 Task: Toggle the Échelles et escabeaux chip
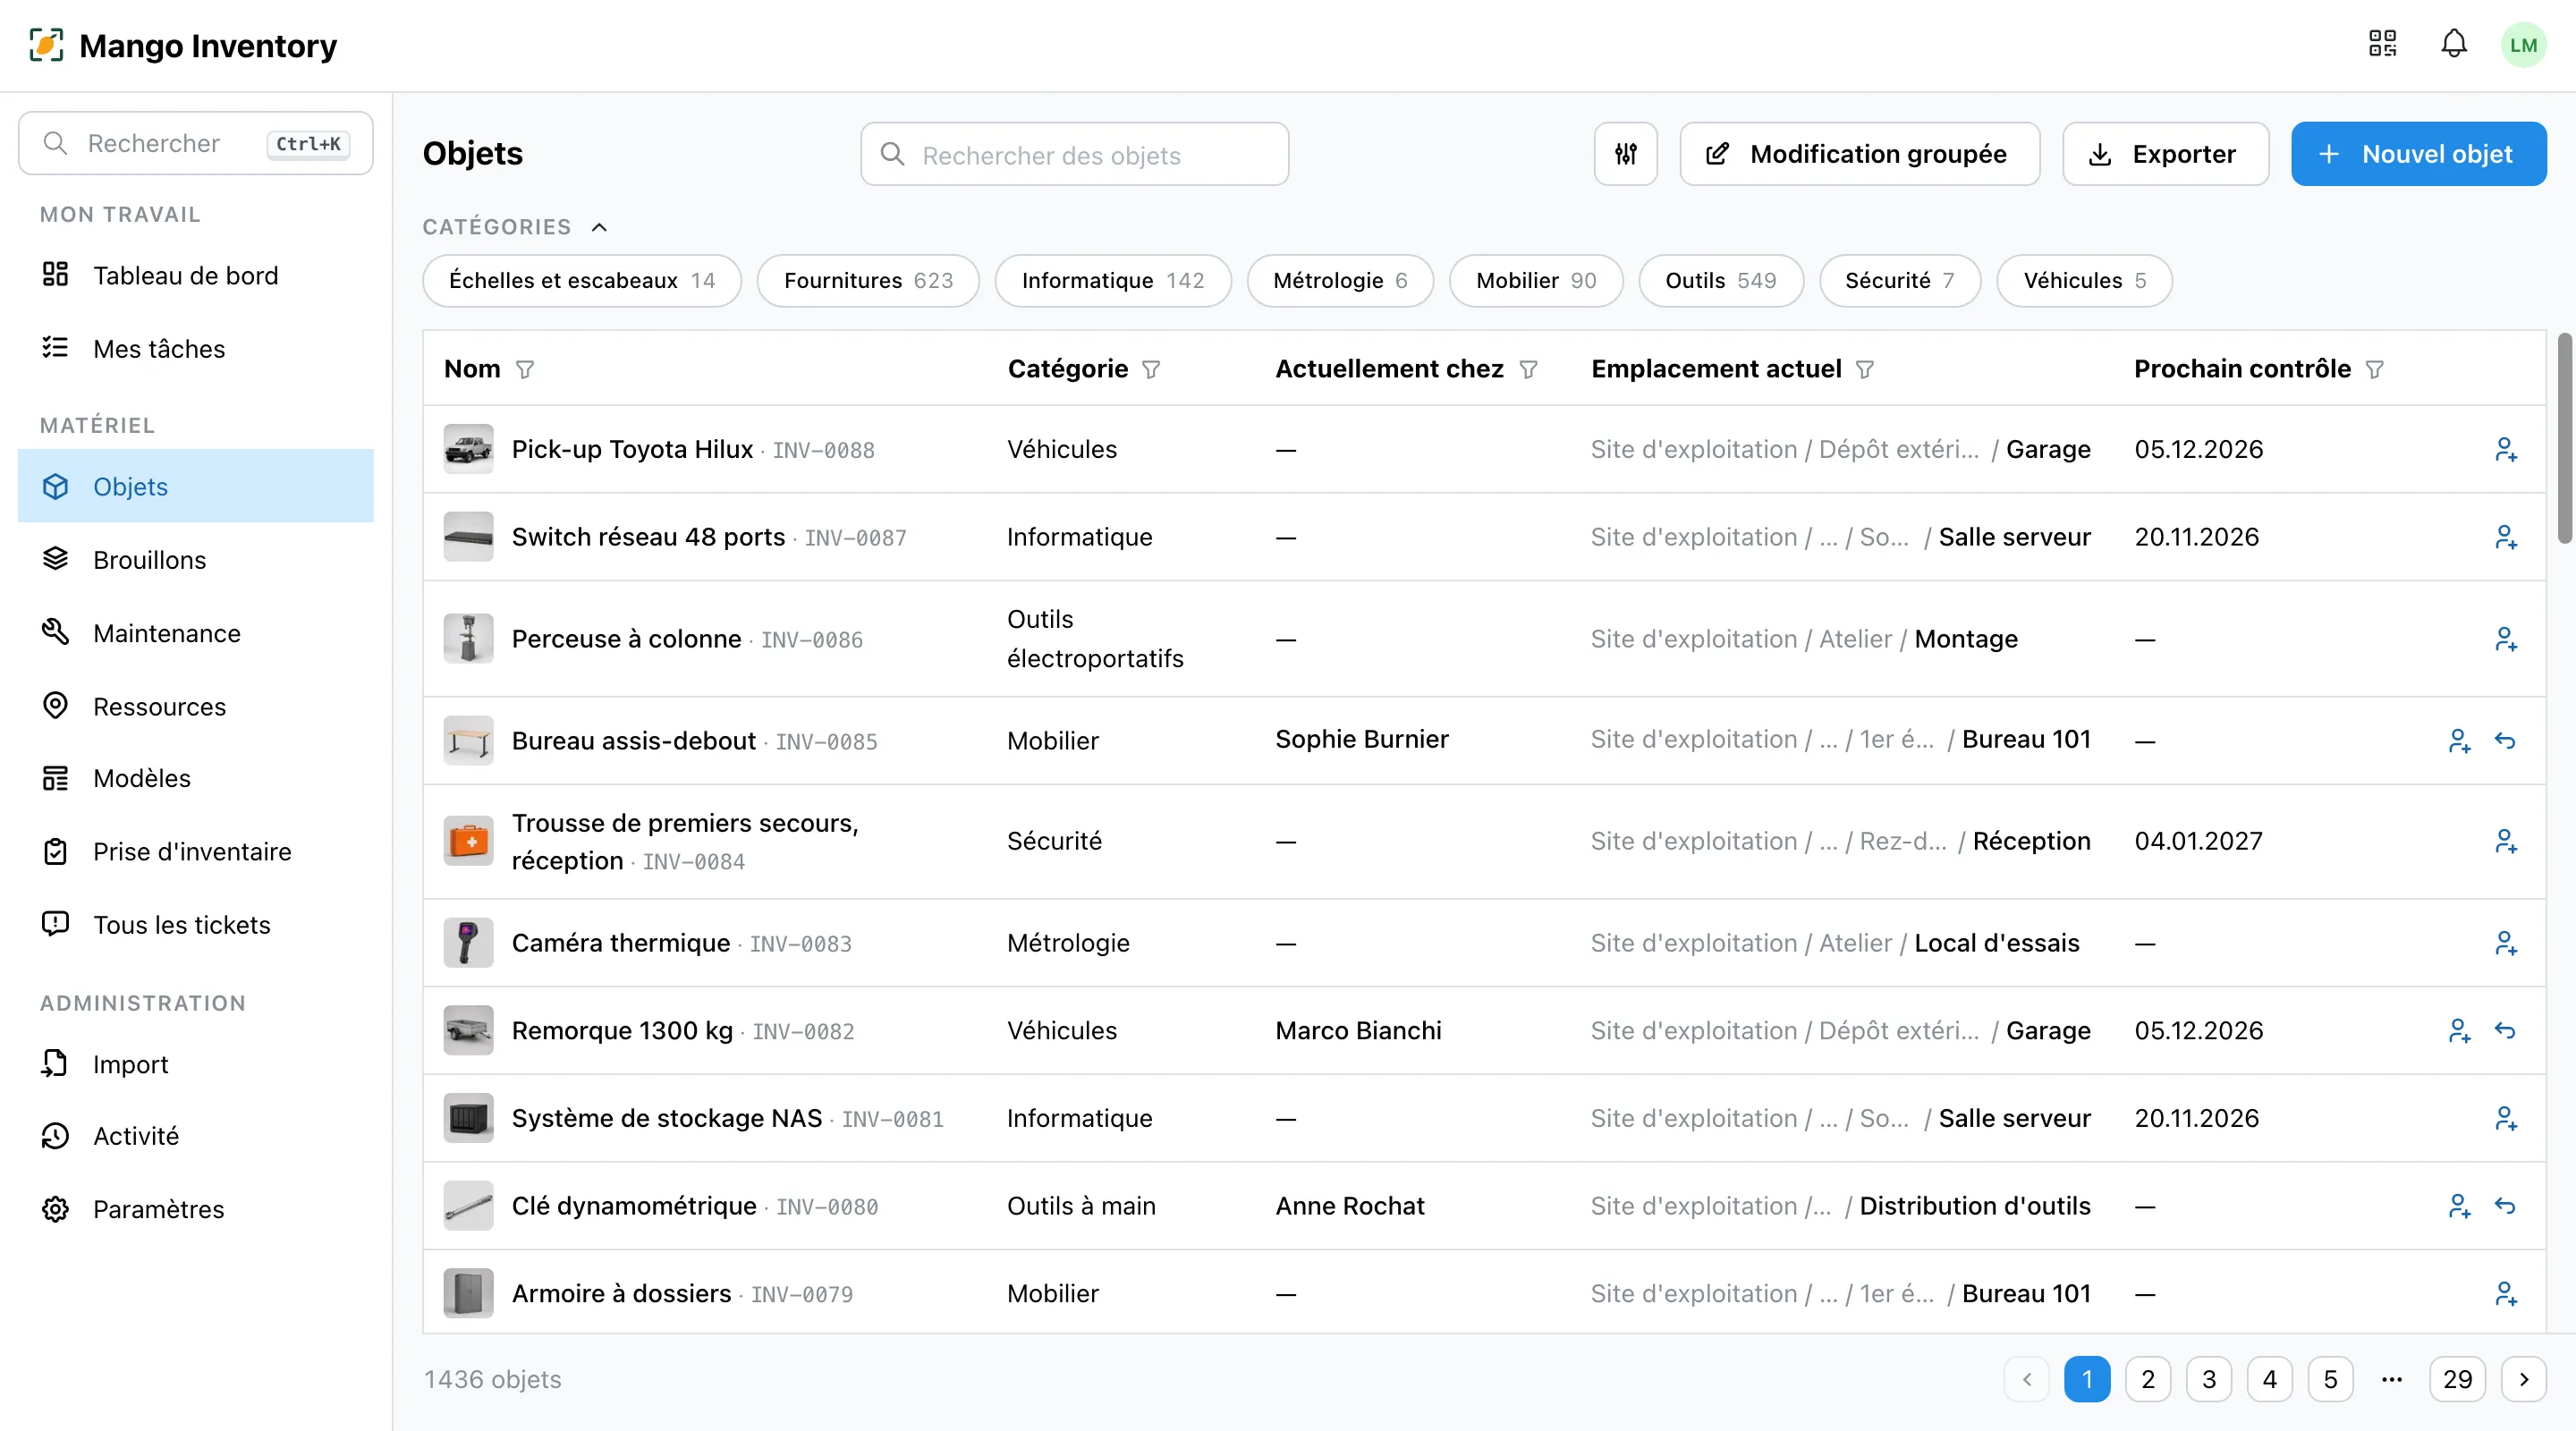582,281
